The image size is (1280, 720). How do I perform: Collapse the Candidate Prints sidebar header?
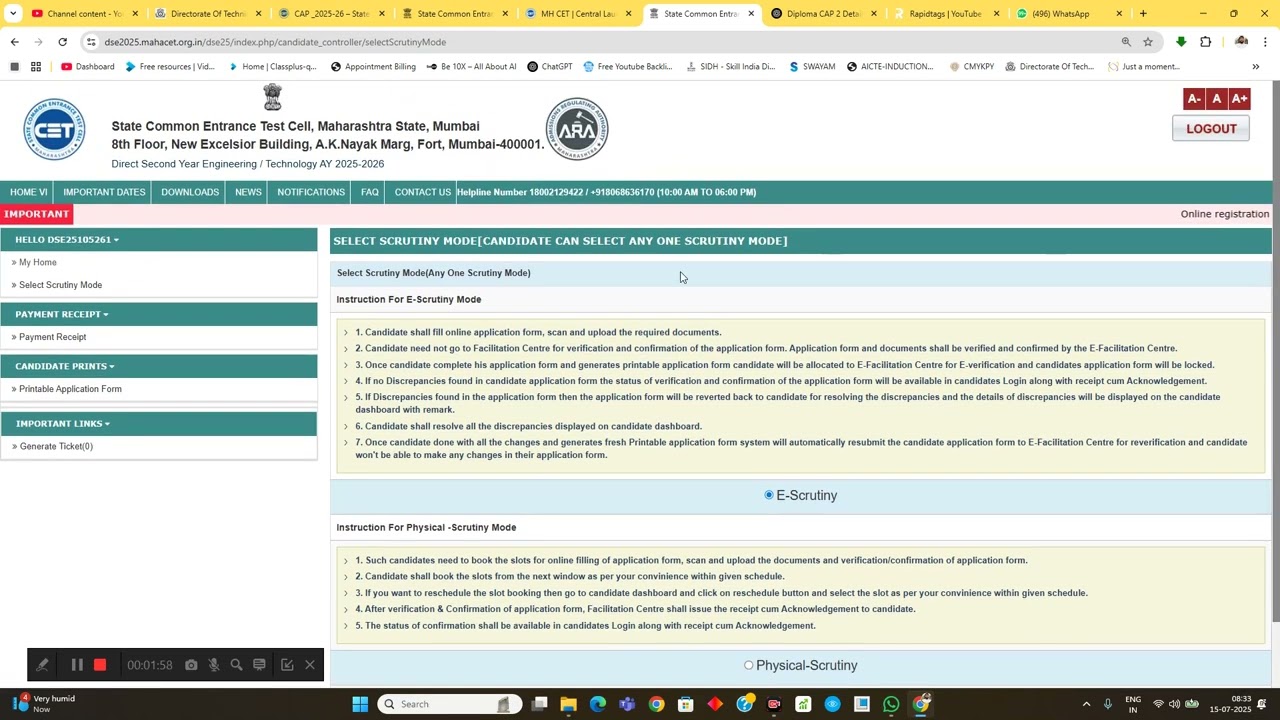pyautogui.click(x=159, y=366)
